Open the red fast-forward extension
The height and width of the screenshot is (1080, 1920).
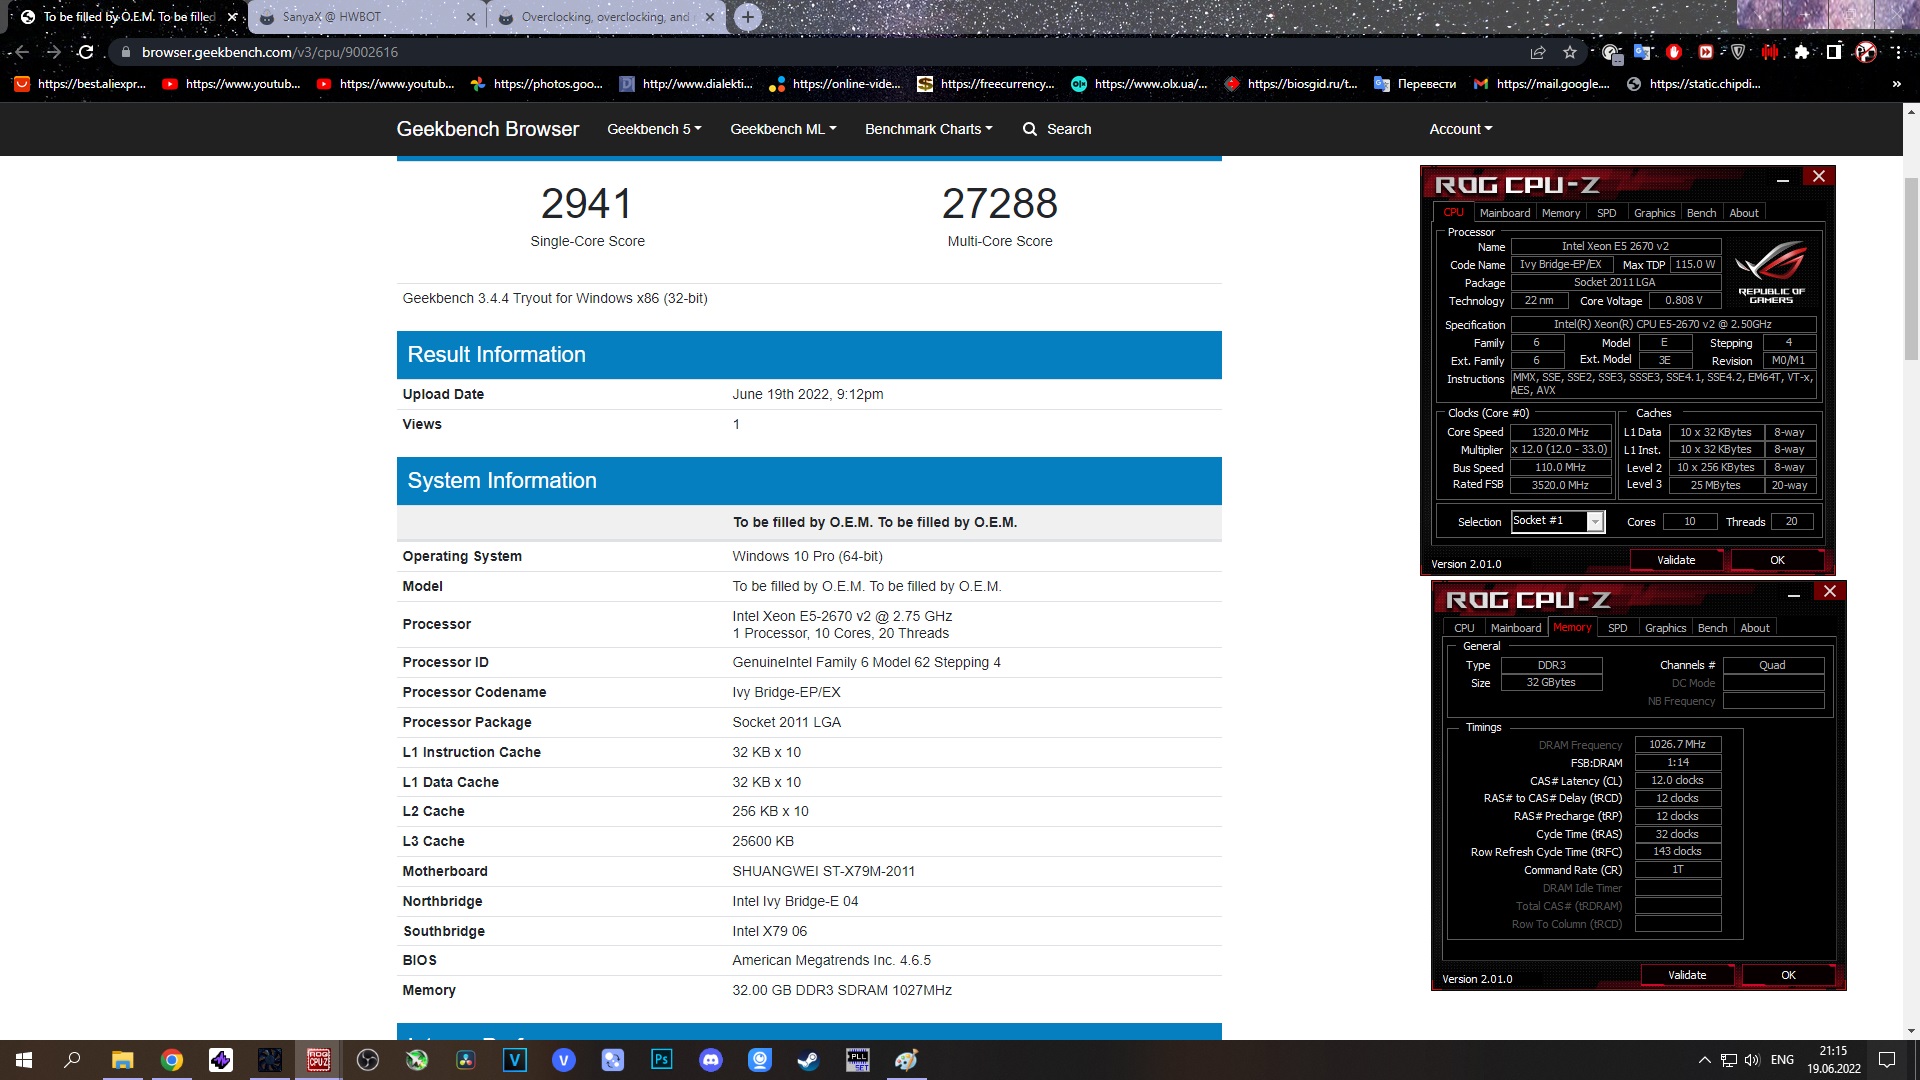click(x=1706, y=52)
